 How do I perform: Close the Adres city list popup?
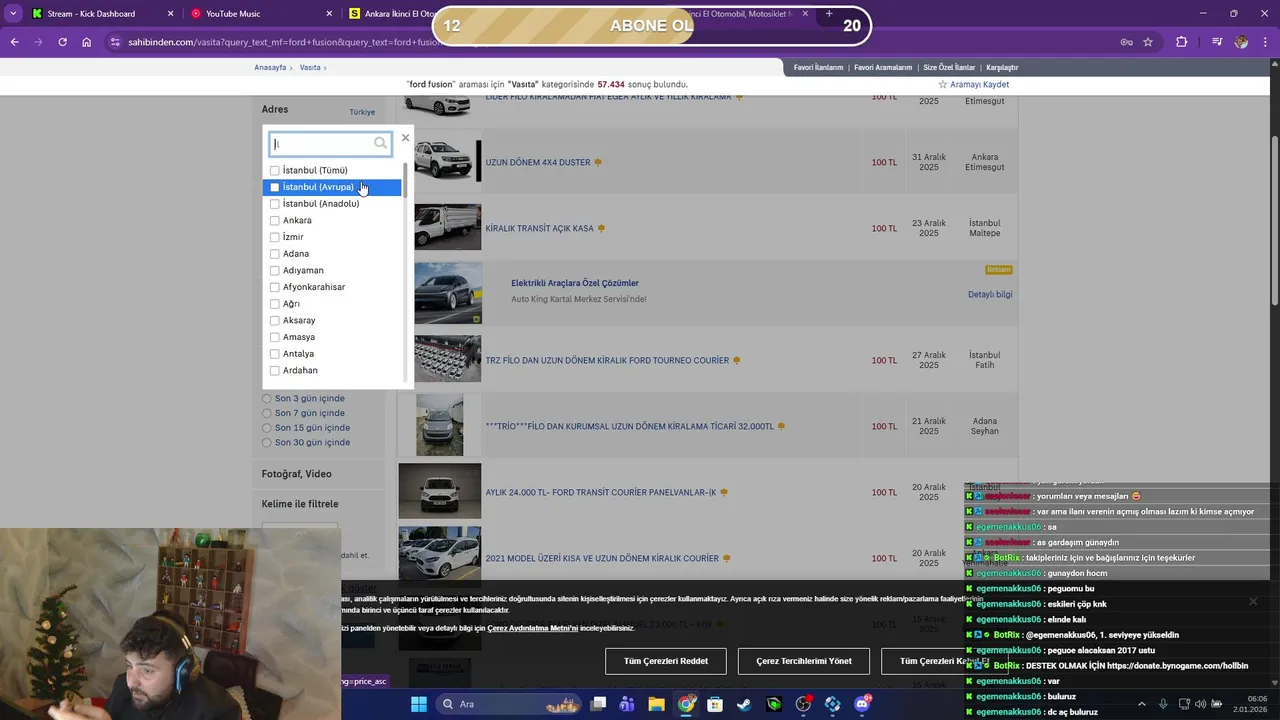coord(405,138)
